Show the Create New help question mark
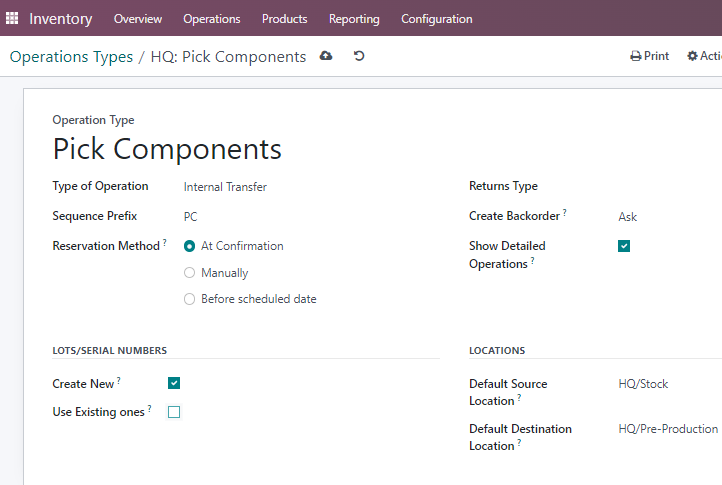Viewport: 722px width, 485px height. 119,380
